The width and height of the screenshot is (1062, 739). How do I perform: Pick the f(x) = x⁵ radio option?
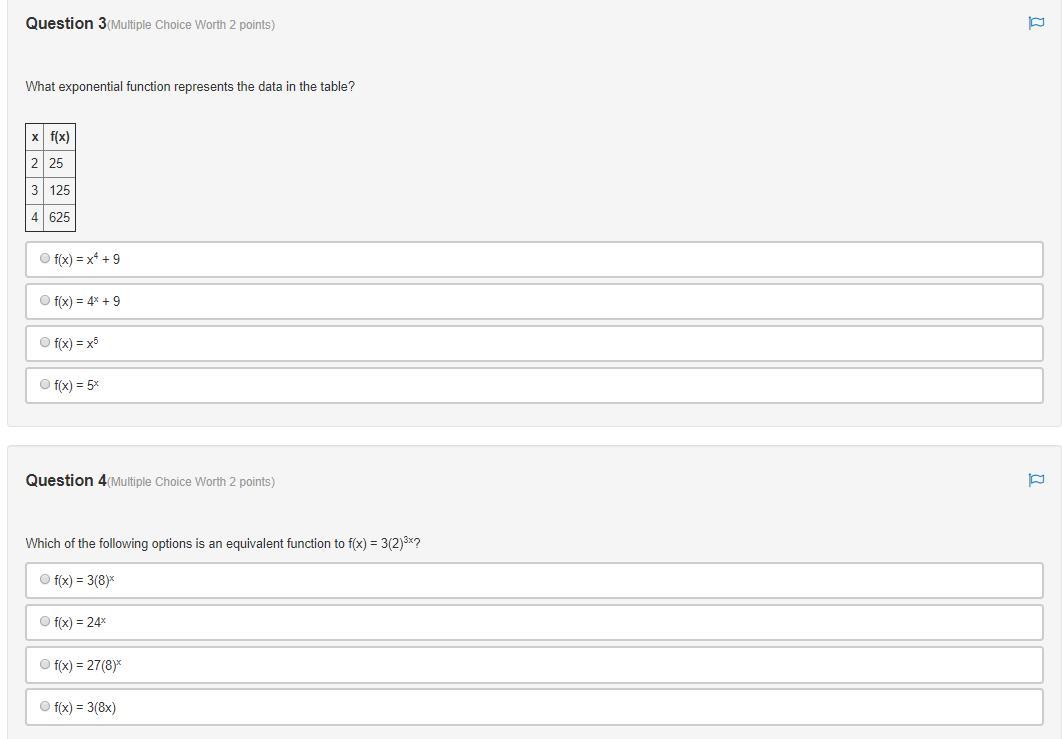point(45,342)
